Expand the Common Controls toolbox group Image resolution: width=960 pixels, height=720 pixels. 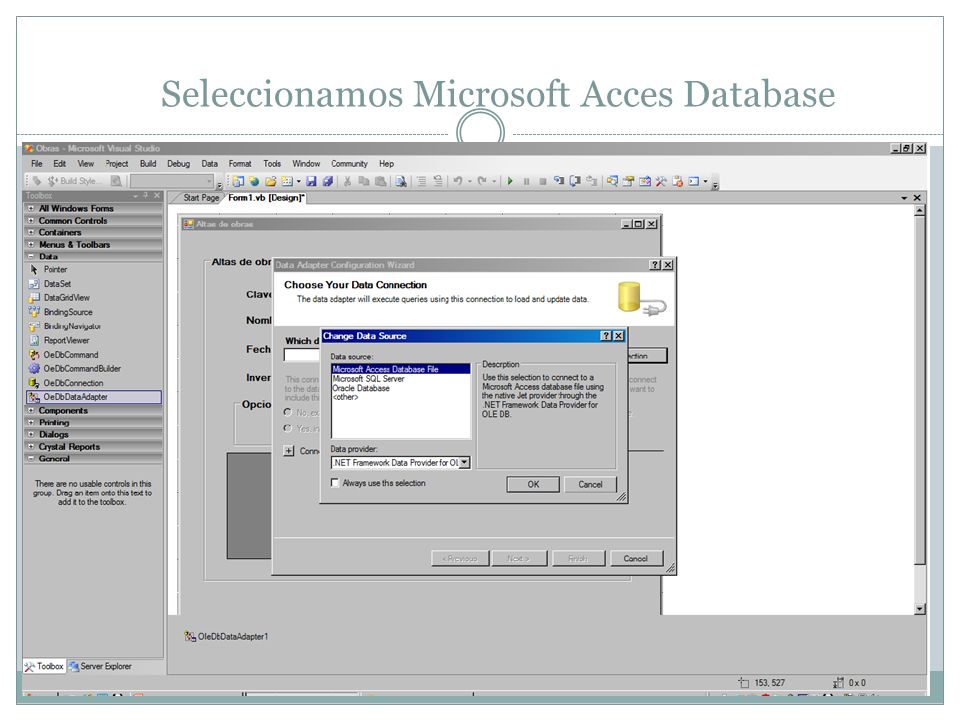point(31,220)
